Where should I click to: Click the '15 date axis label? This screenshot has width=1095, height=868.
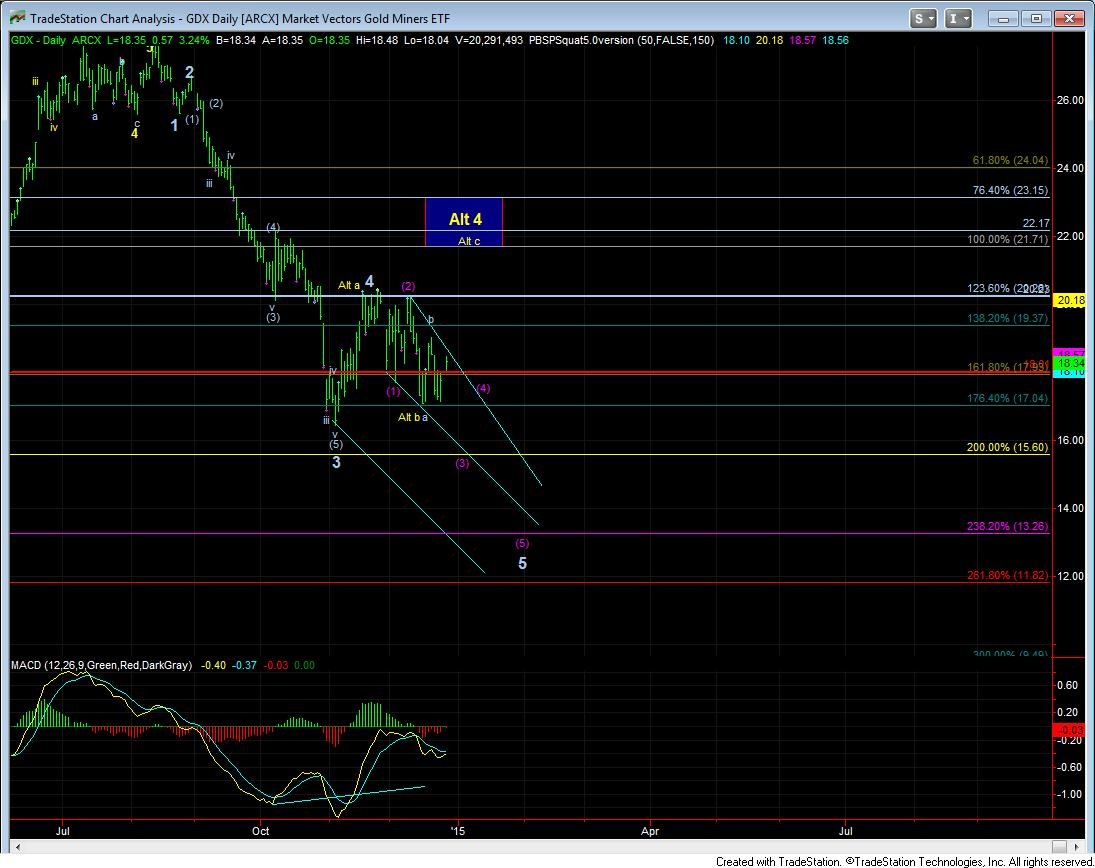click(x=457, y=830)
